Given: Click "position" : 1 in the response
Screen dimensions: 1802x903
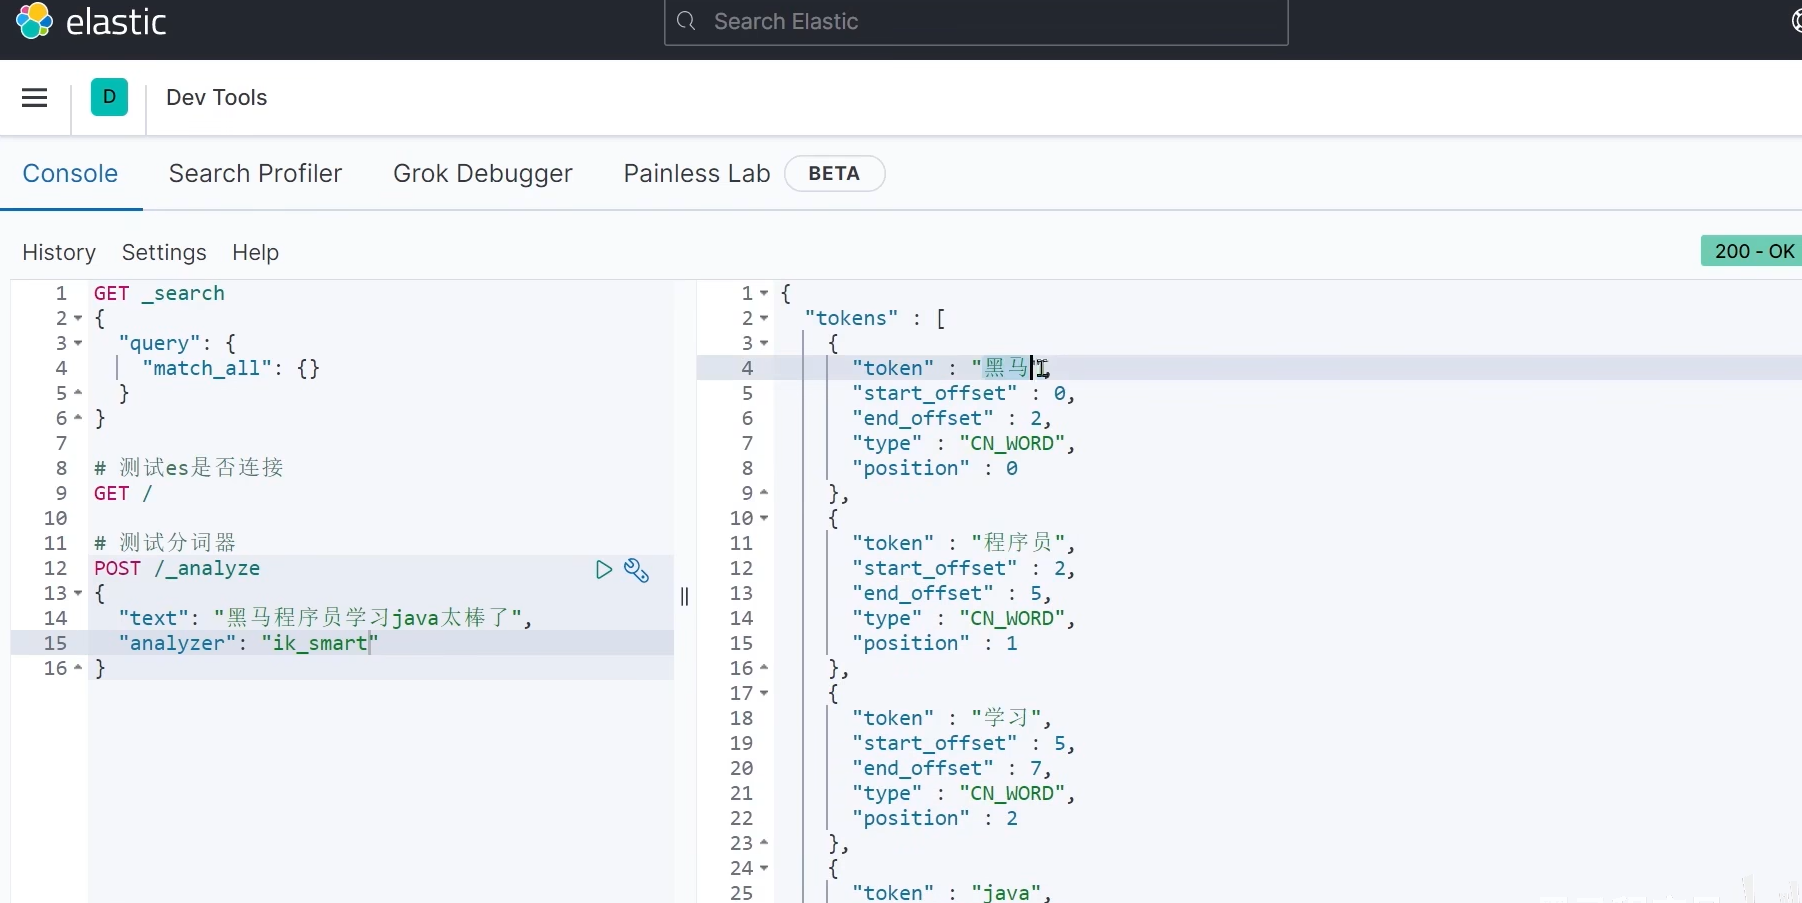Looking at the screenshot, I should [935, 644].
